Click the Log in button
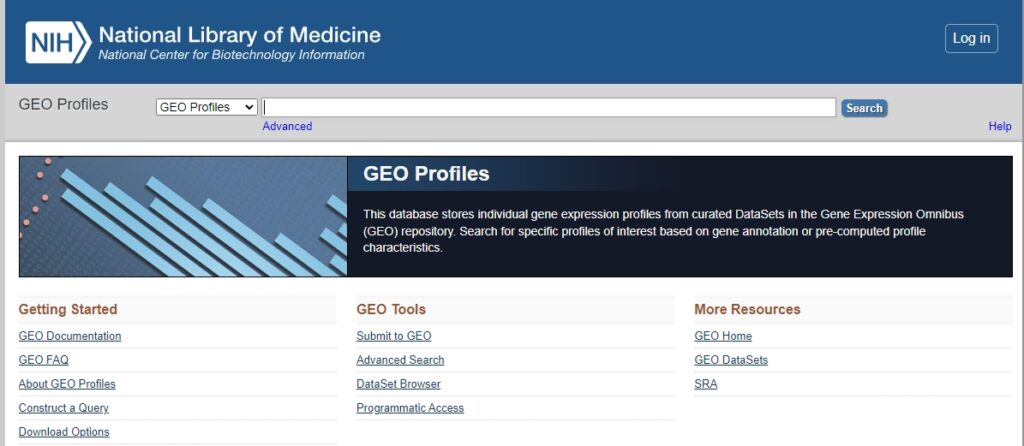The image size is (1024, 446). click(x=971, y=39)
